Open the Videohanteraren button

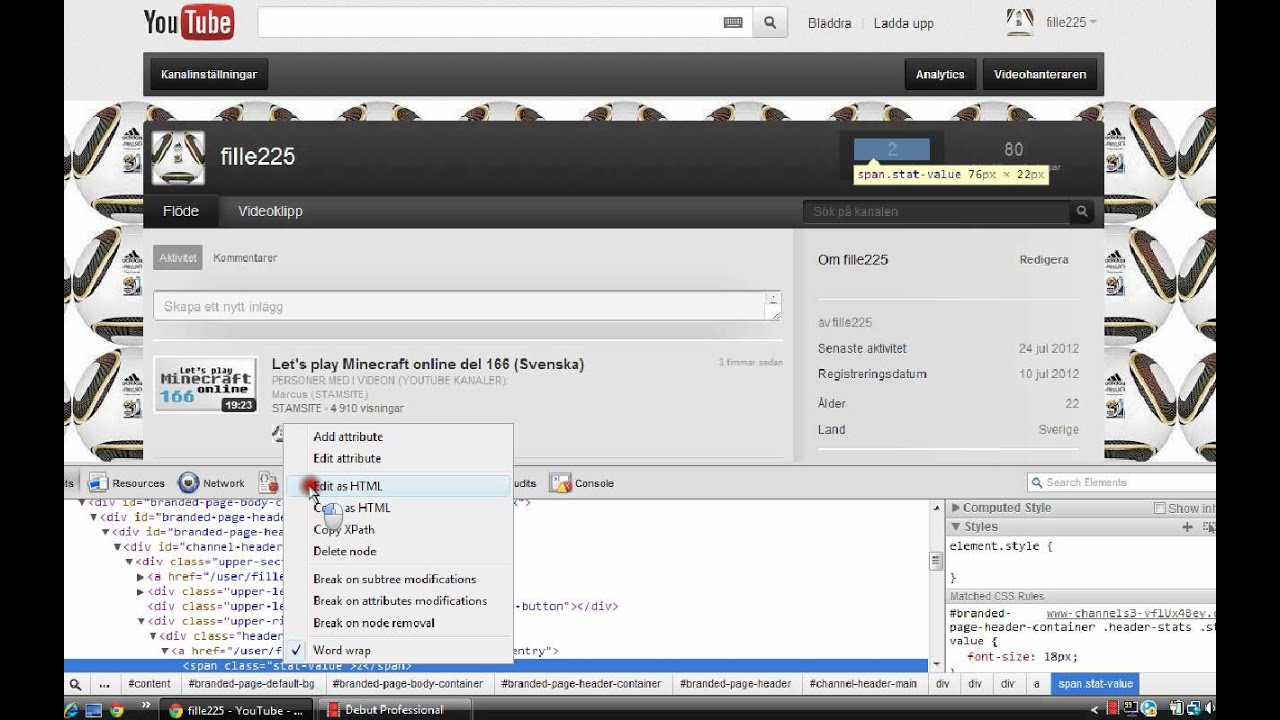[x=1040, y=75]
